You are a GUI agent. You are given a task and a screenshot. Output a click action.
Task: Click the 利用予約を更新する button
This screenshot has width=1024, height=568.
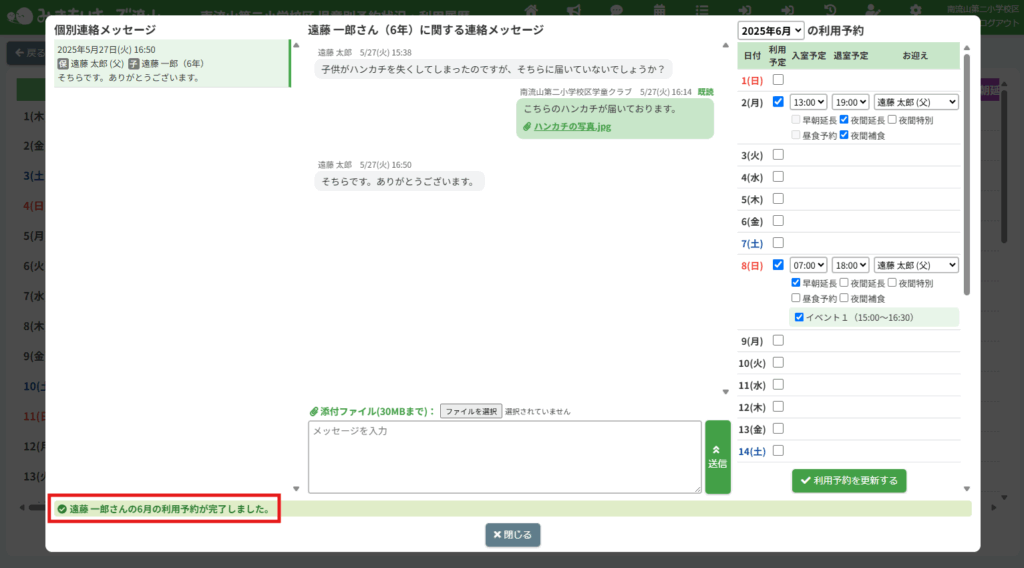click(849, 481)
